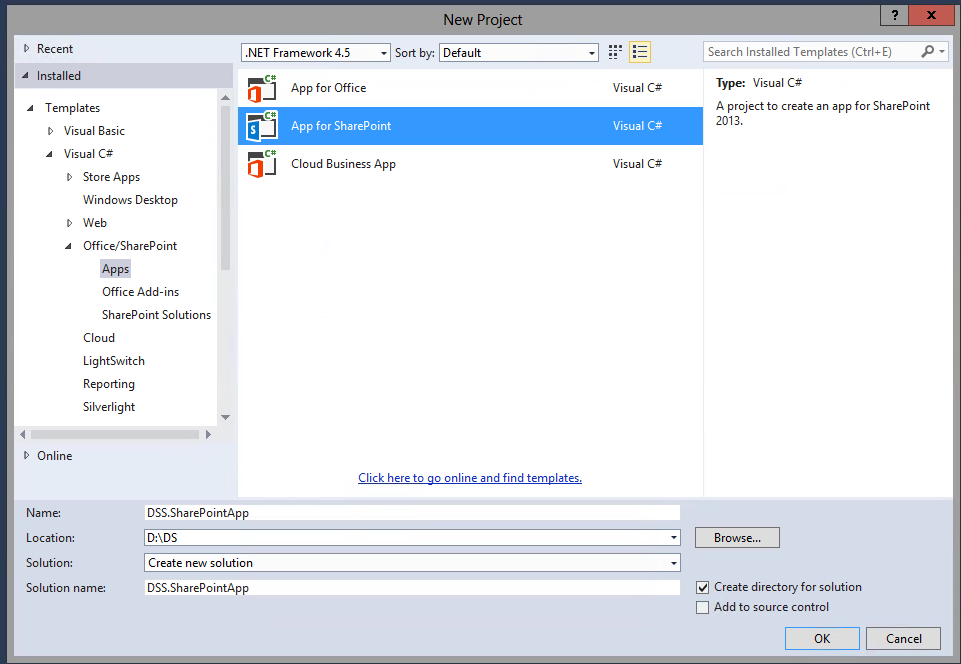Click the OK button
Image resolution: width=961 pixels, height=664 pixels.
(x=822, y=638)
